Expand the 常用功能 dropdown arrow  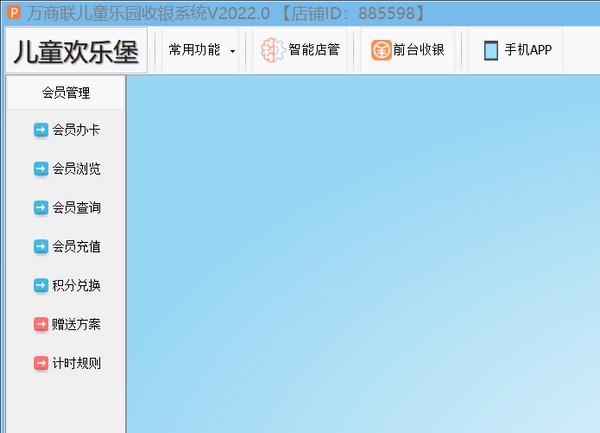pyautogui.click(x=233, y=51)
